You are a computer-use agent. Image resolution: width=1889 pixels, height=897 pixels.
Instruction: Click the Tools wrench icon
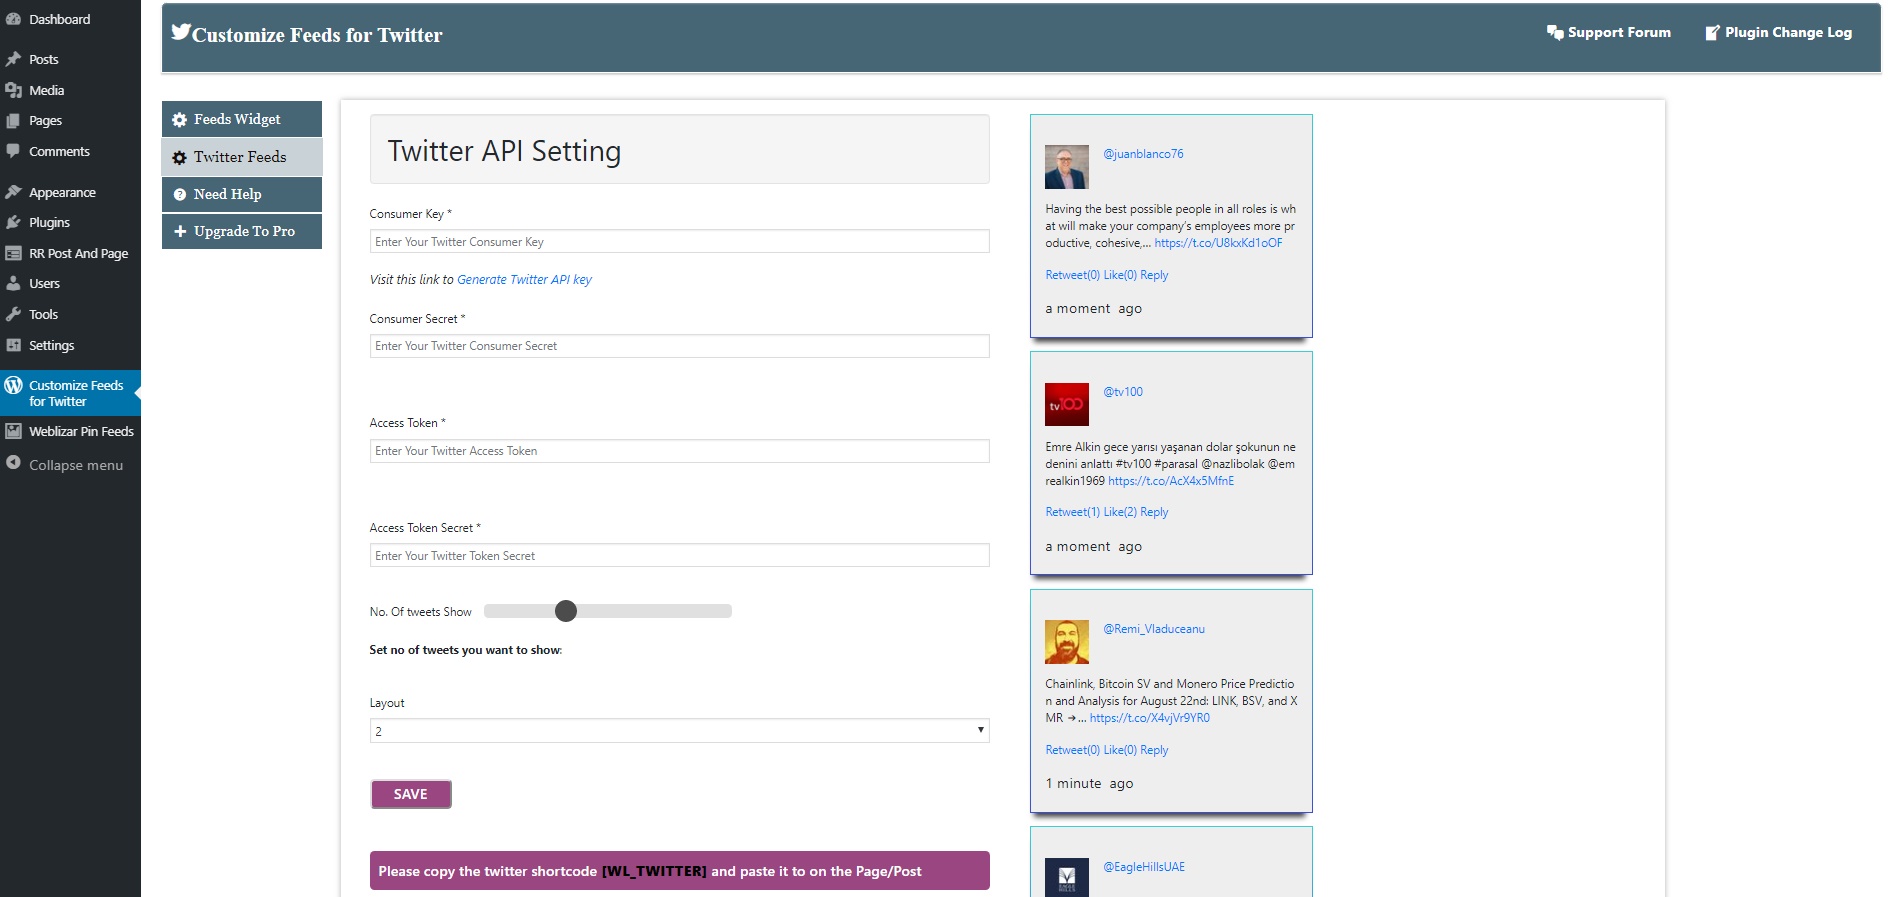13,314
